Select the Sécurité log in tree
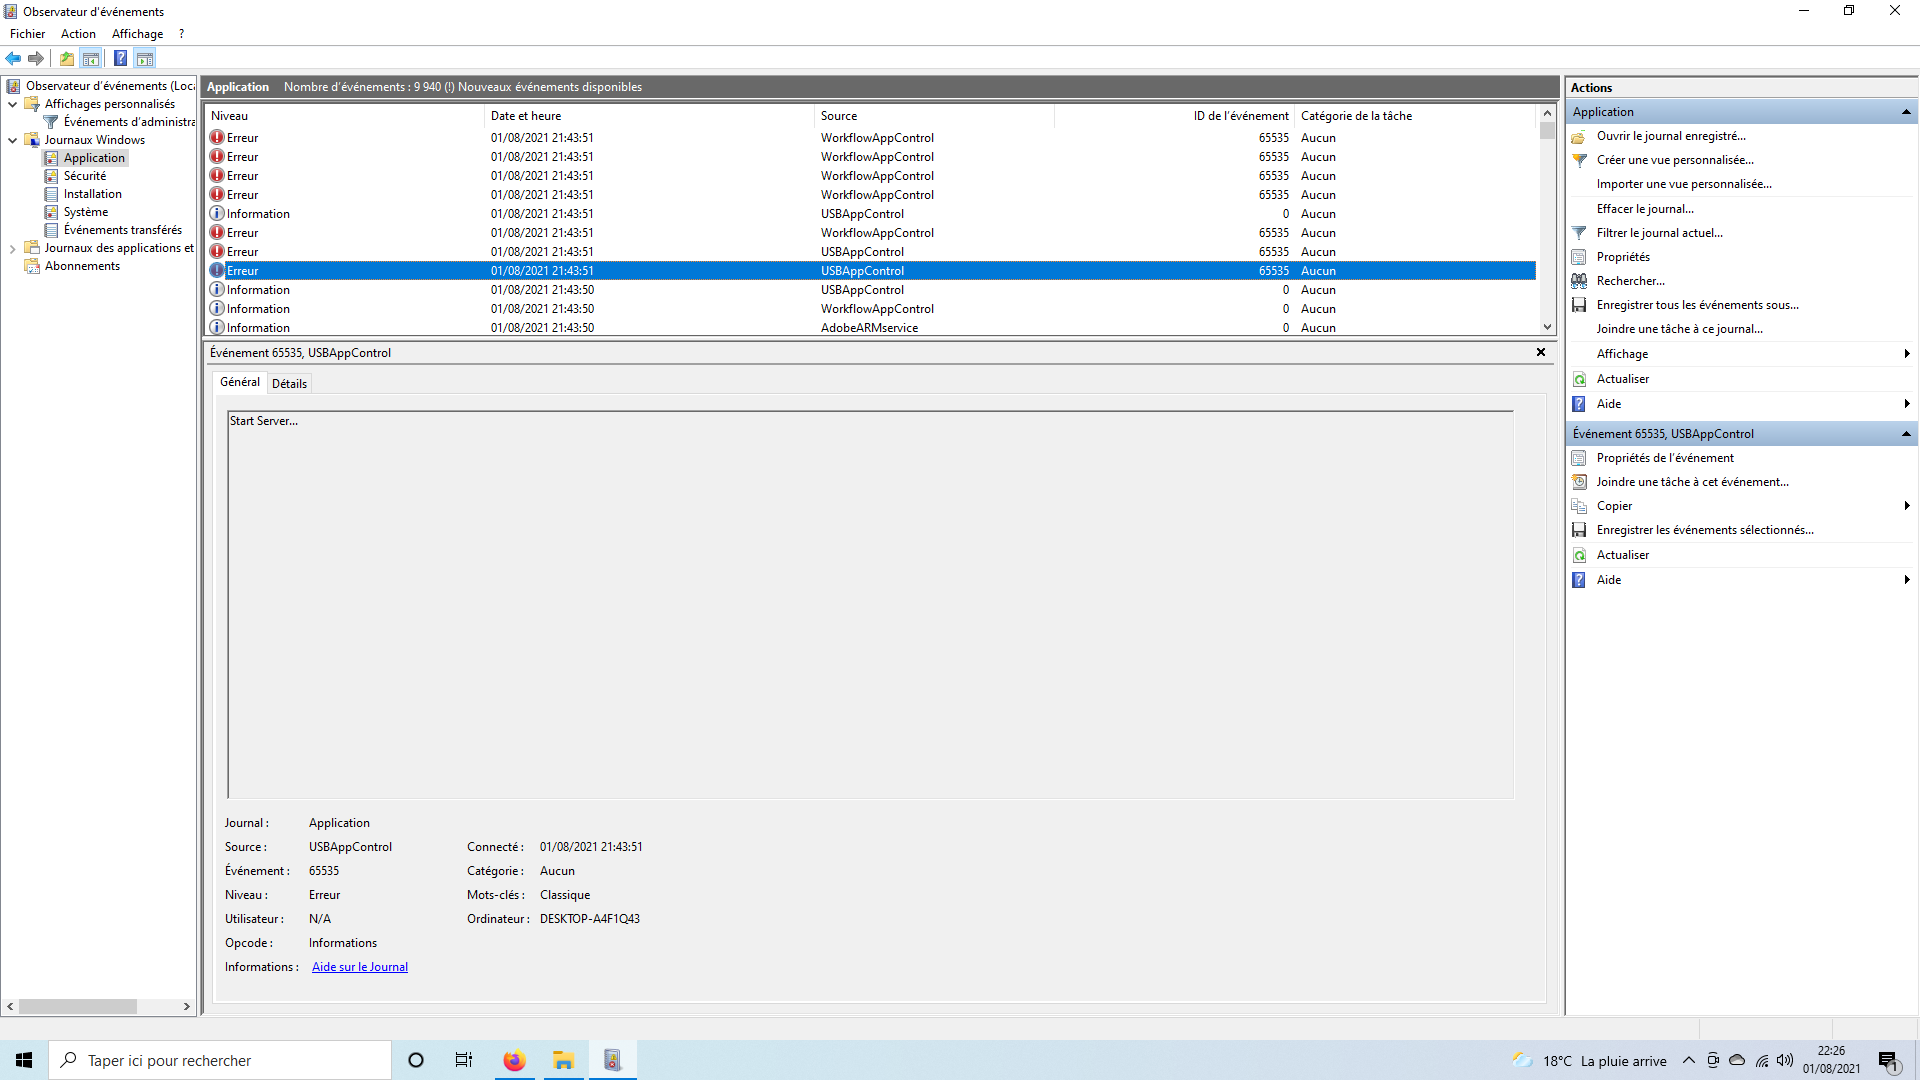Viewport: 1920px width, 1080px height. pos(84,176)
